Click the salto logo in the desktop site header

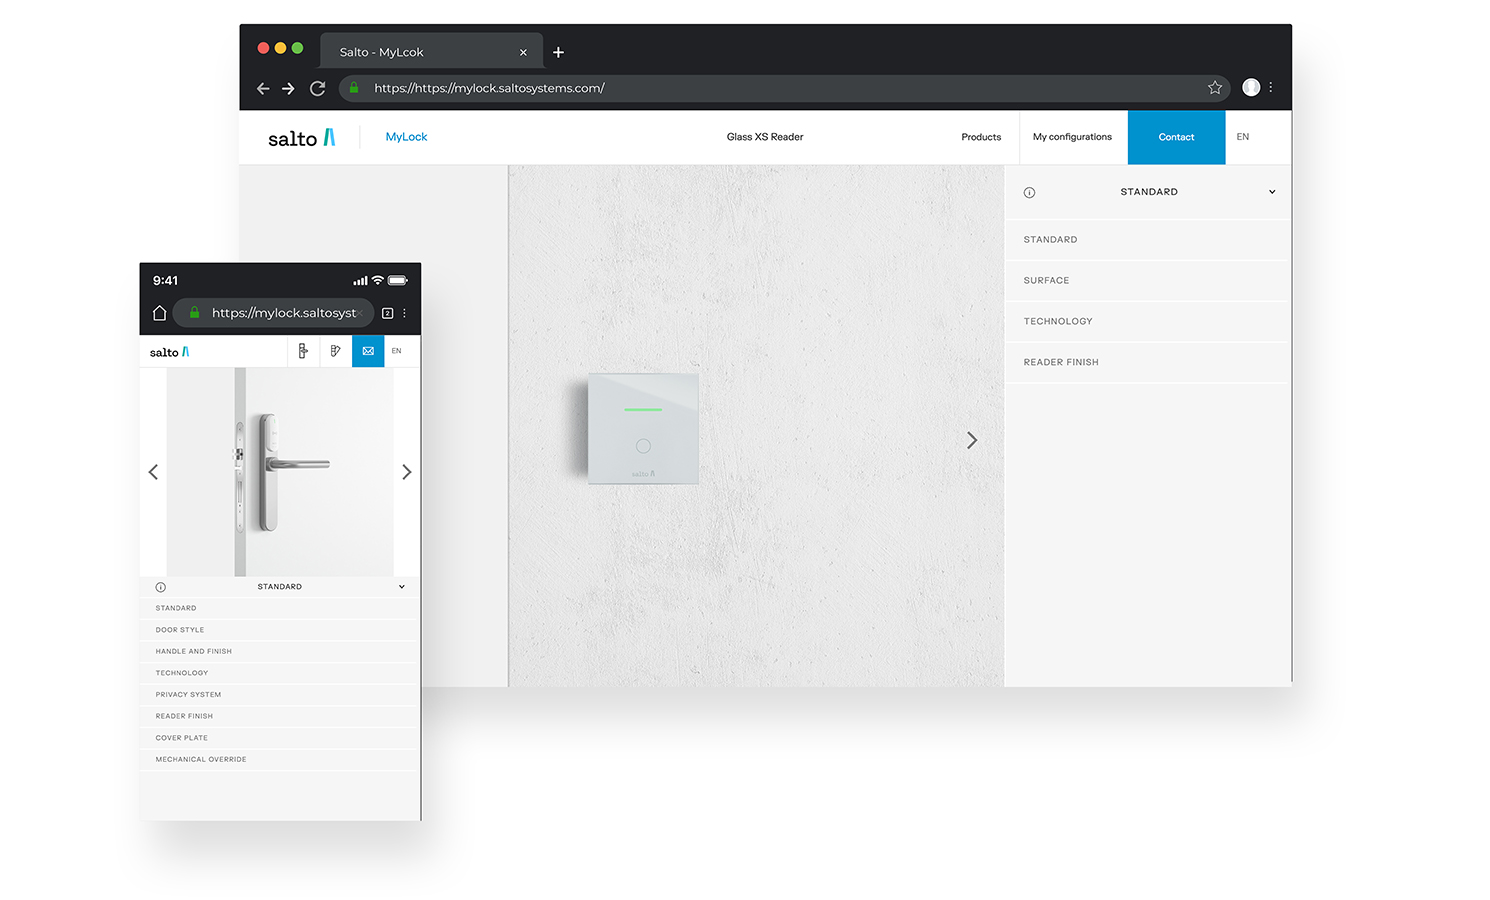point(301,138)
